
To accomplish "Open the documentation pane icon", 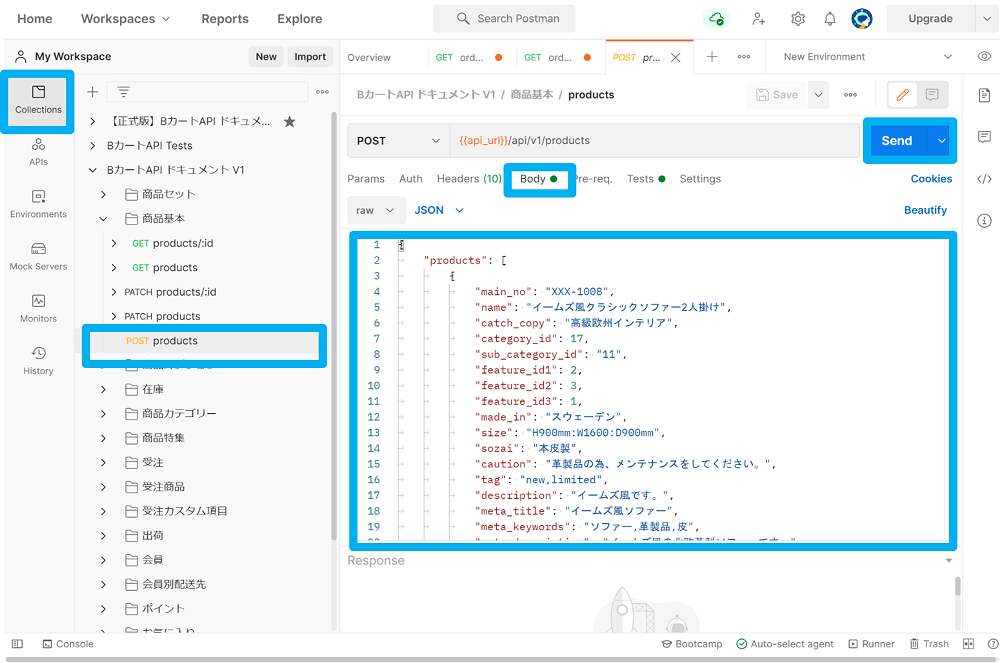I will click(x=984, y=95).
